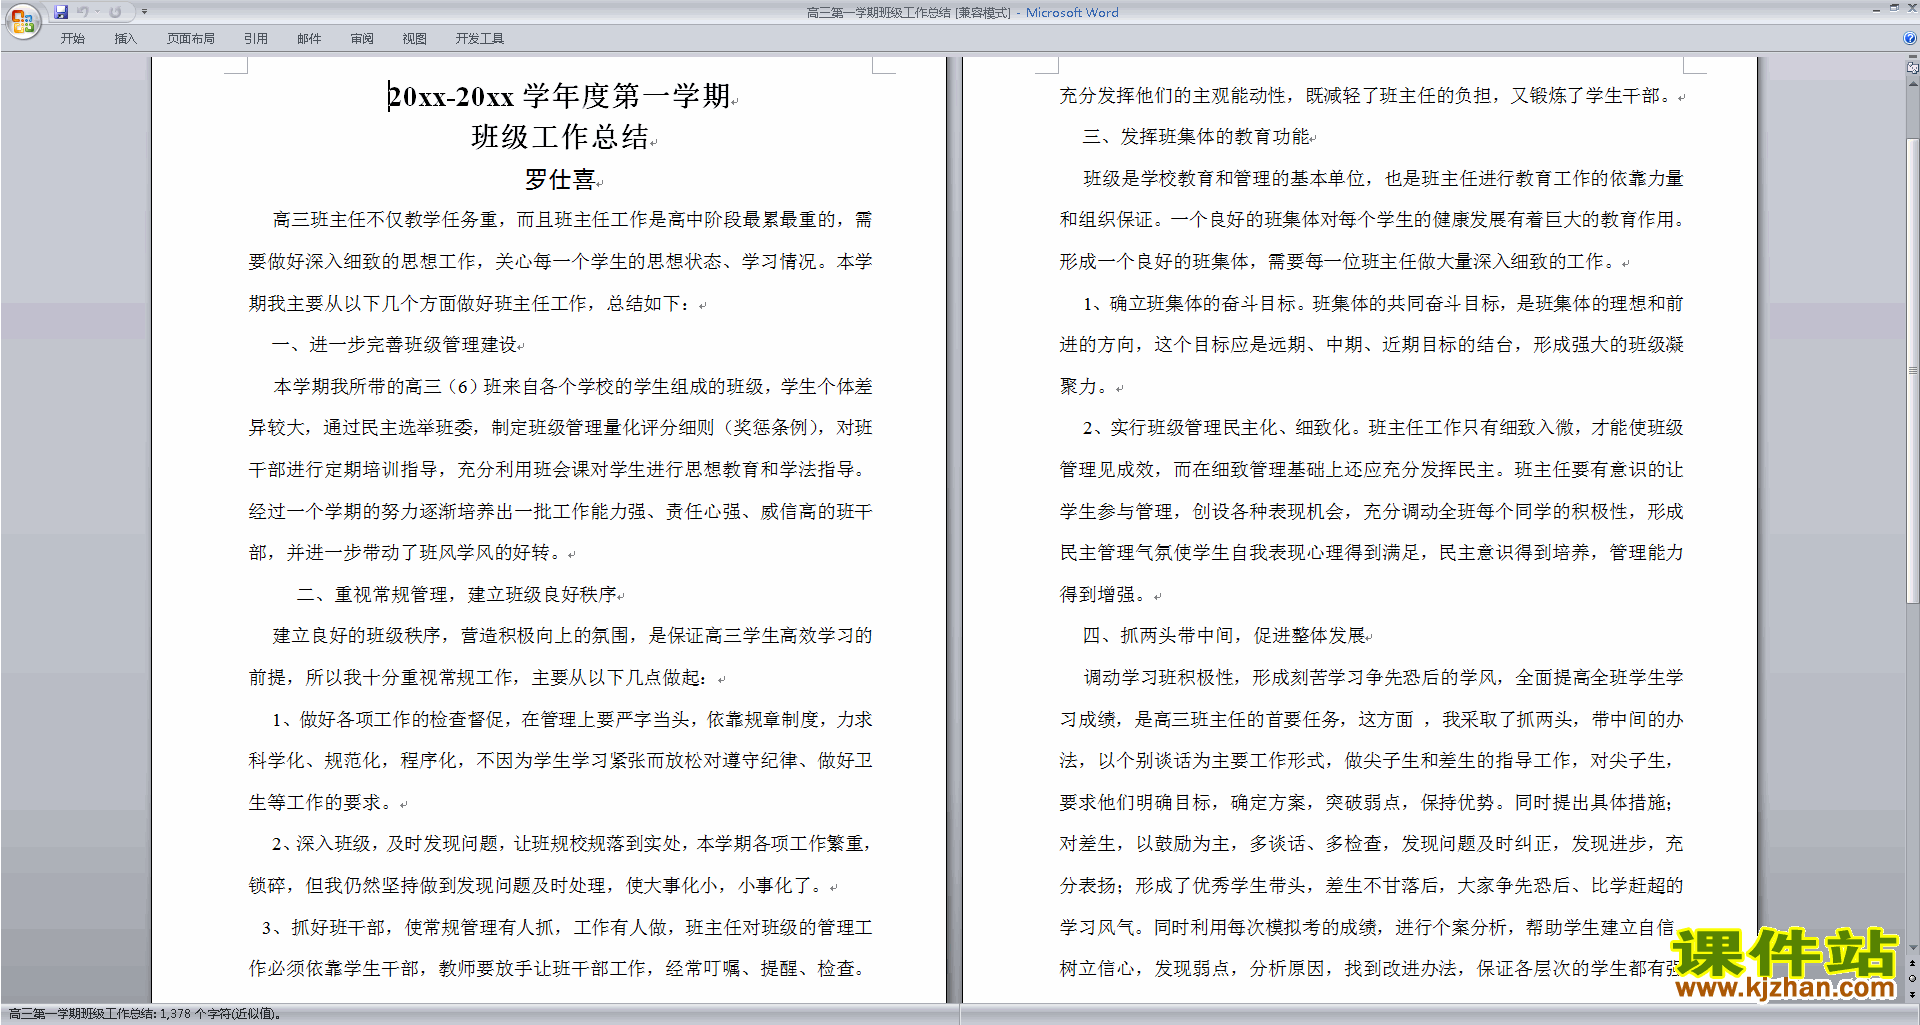This screenshot has height=1025, width=1920.
Task: Open Word Help with the question mark icon
Action: pos(1910,39)
